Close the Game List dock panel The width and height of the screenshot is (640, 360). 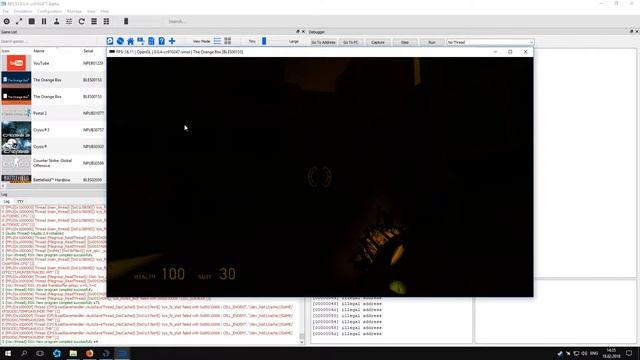[x=303, y=31]
